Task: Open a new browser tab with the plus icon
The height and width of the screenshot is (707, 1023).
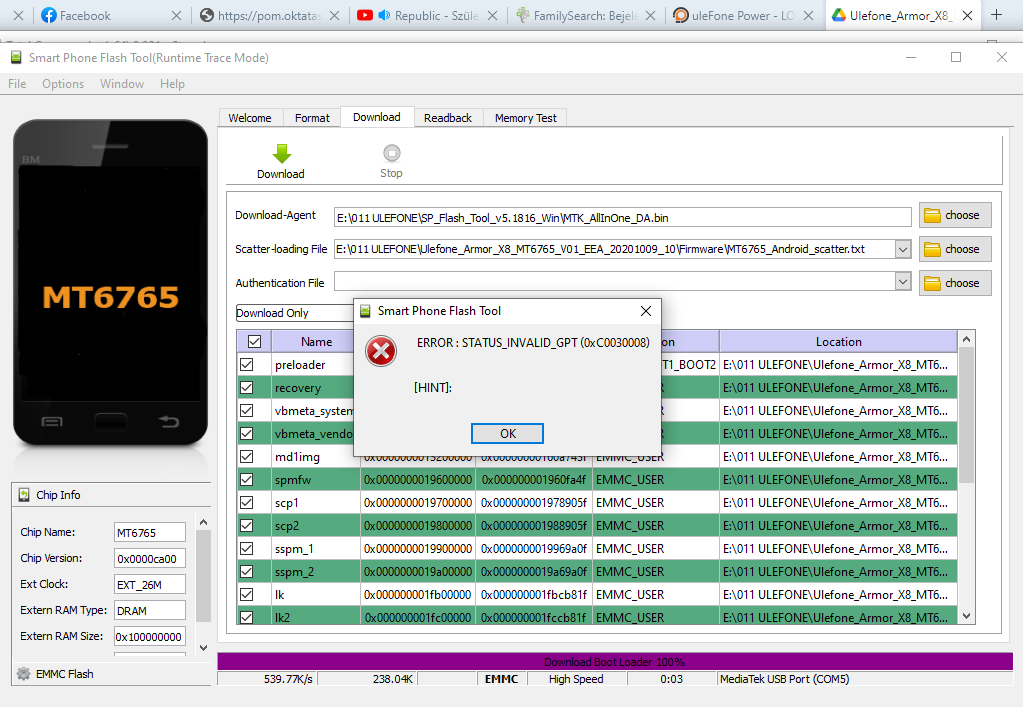Action: point(996,15)
